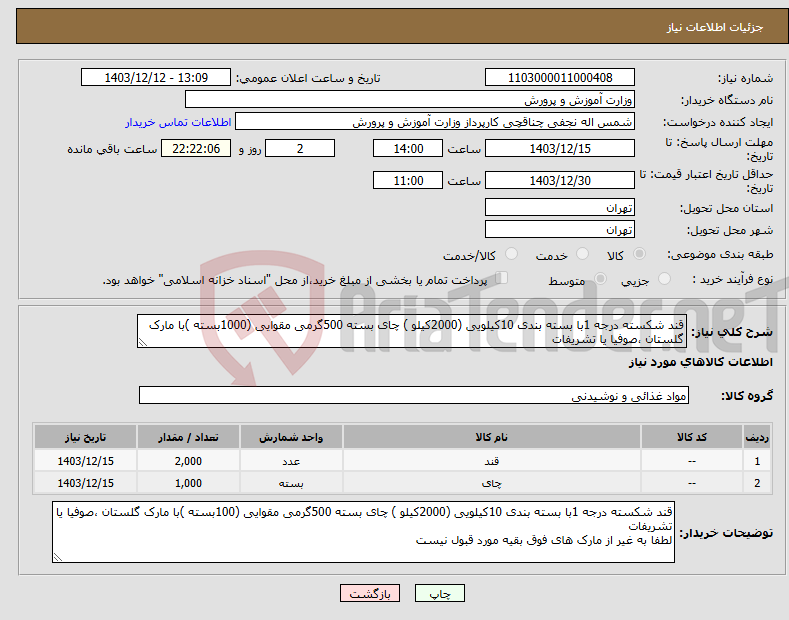The image size is (789, 620).
Task: Click the resize handle of شرح کلی نیاز box
Action: [143, 342]
